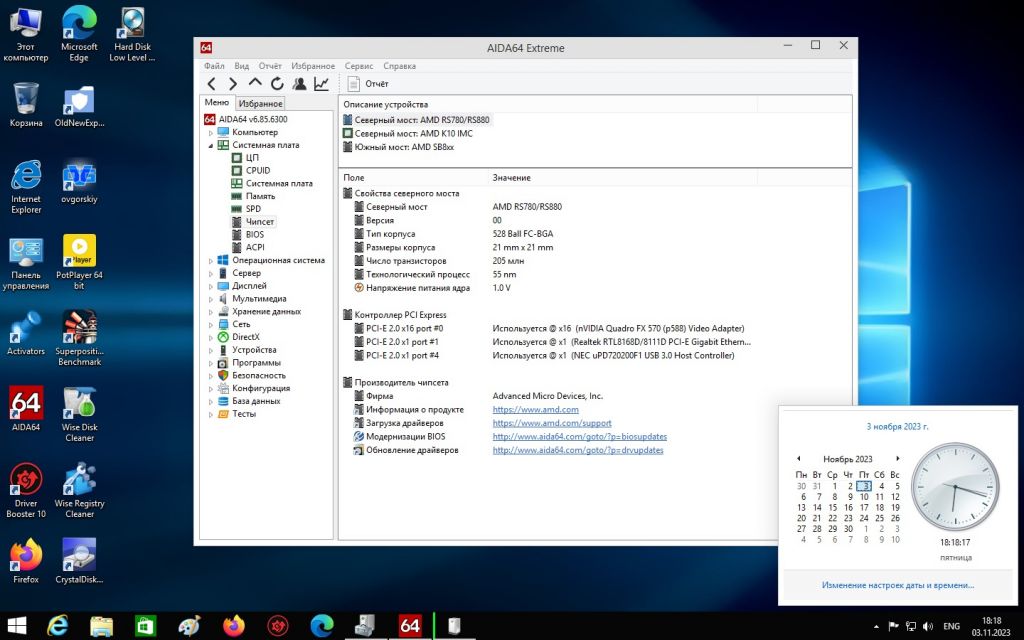
Task: Open CrystalDisk desktop shortcut
Action: tap(79, 561)
